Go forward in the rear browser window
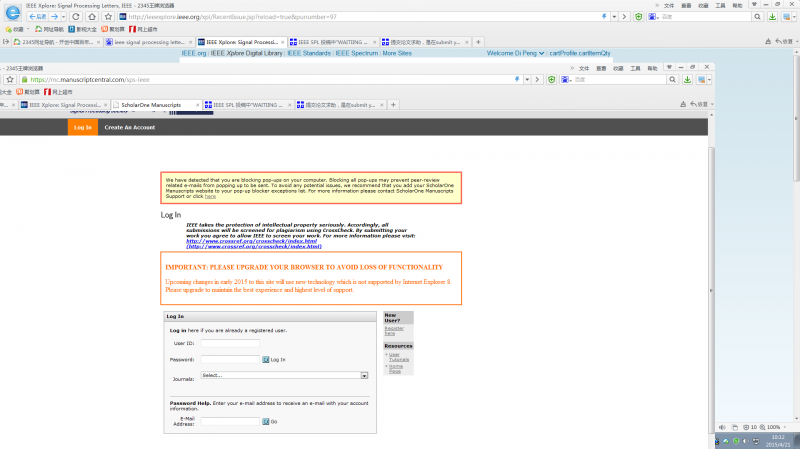This screenshot has width=800, height=449. [55, 17]
